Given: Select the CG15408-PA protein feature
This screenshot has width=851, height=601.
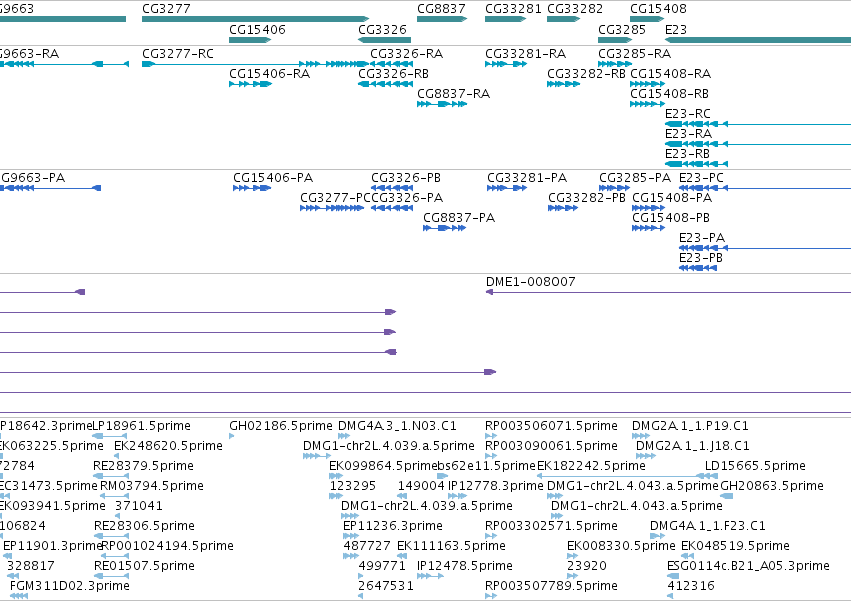Looking at the screenshot, I should (x=649, y=208).
